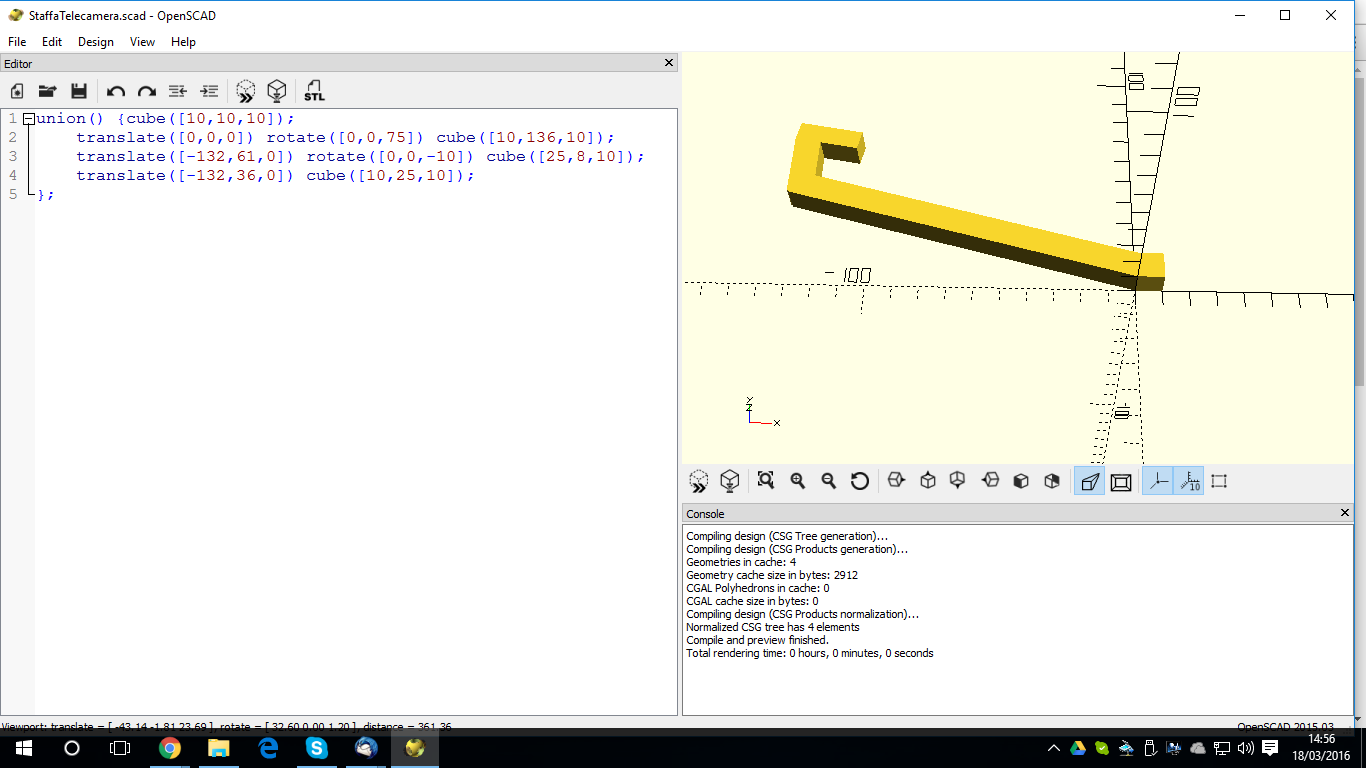The width and height of the screenshot is (1366, 768).
Task: Click 'Normalized CSG tree has 4 elements' line
Action: pyautogui.click(x=772, y=627)
